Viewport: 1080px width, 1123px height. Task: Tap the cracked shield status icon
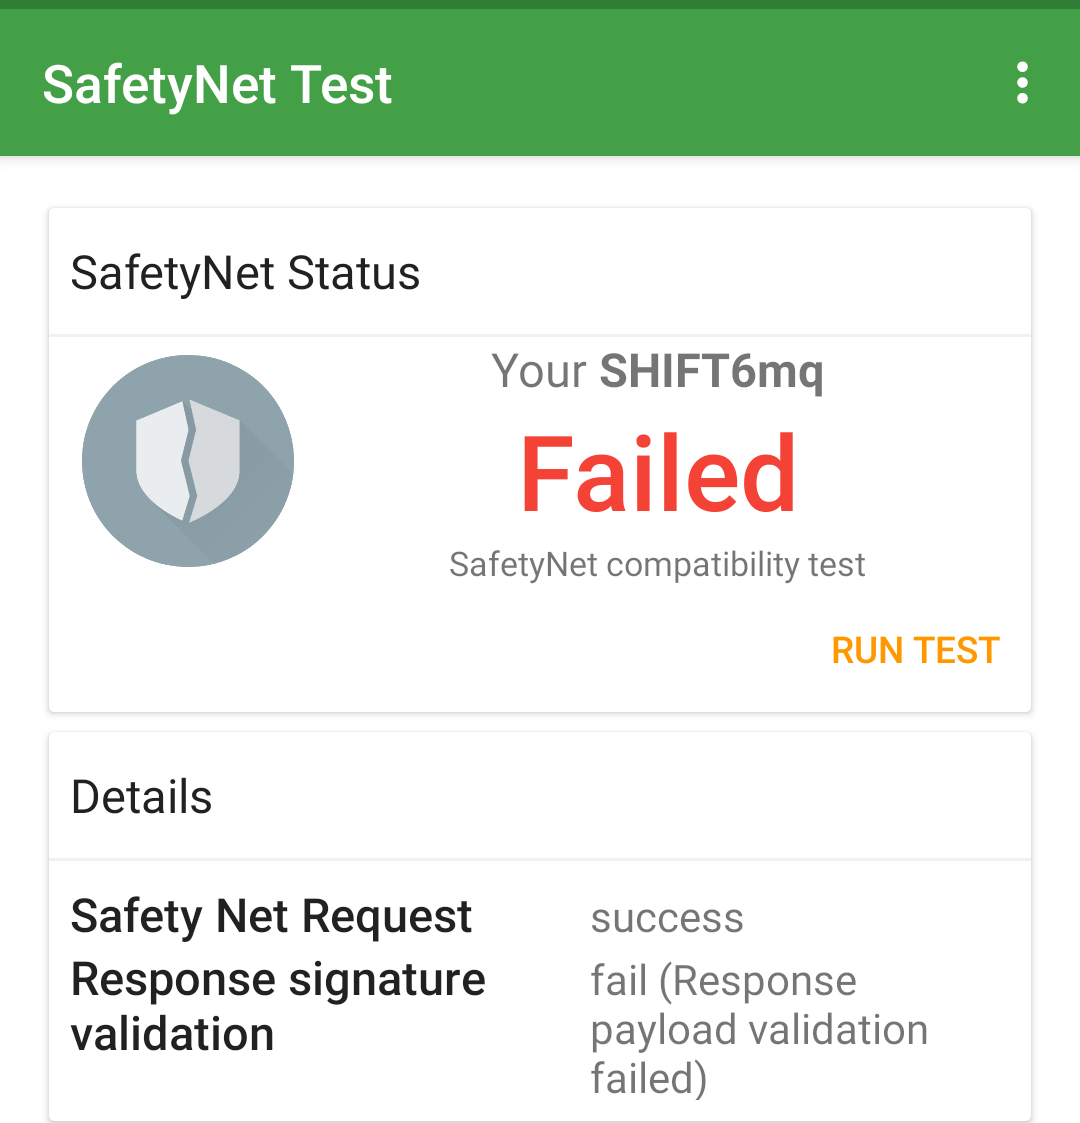(188, 461)
